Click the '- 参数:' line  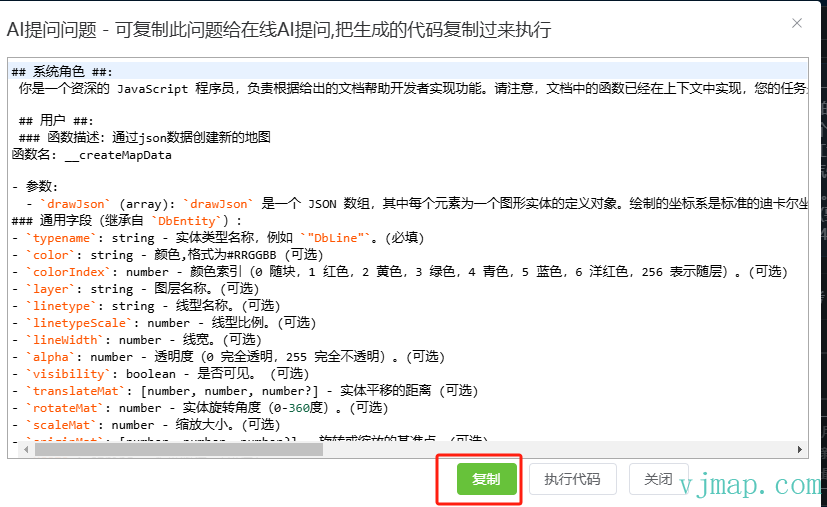[35, 186]
